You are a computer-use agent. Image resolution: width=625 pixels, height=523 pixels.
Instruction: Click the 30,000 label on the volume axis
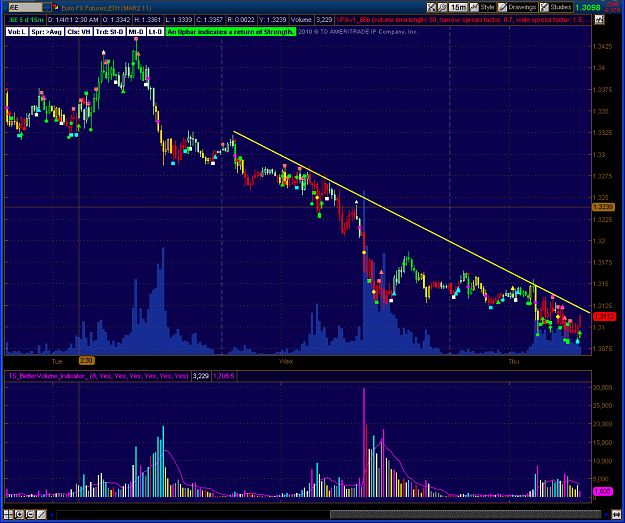[604, 387]
